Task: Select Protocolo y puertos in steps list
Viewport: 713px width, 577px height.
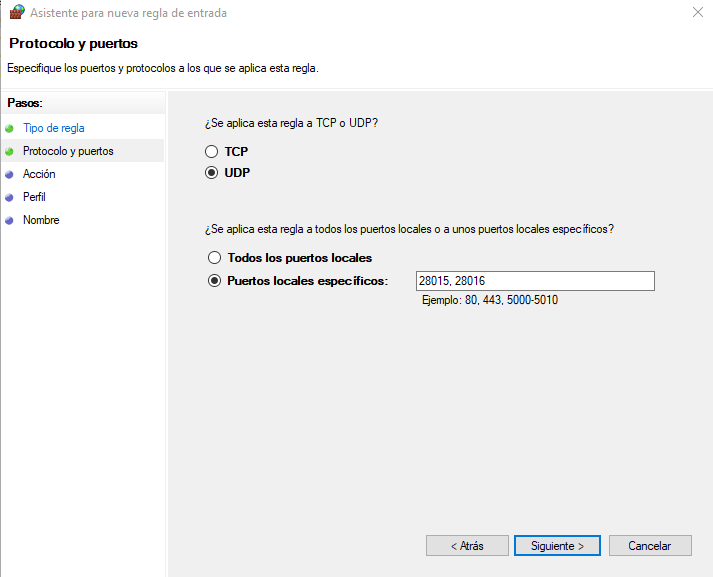Action: tap(68, 151)
